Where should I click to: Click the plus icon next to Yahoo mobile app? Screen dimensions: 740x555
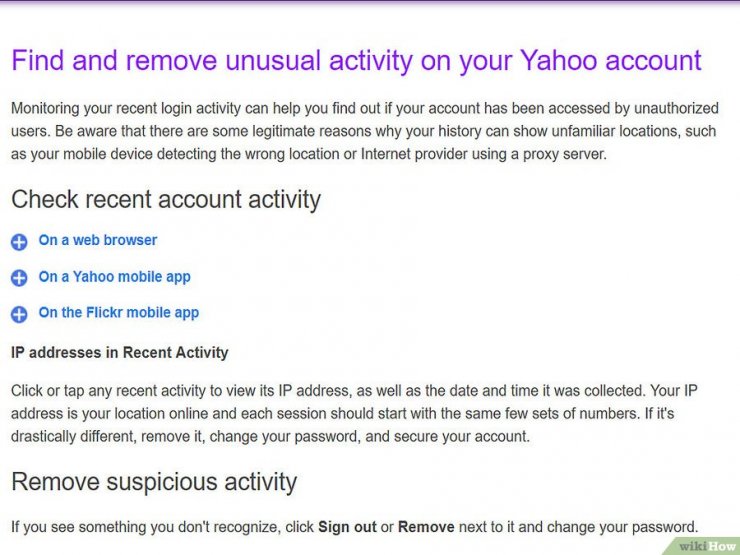pos(19,278)
